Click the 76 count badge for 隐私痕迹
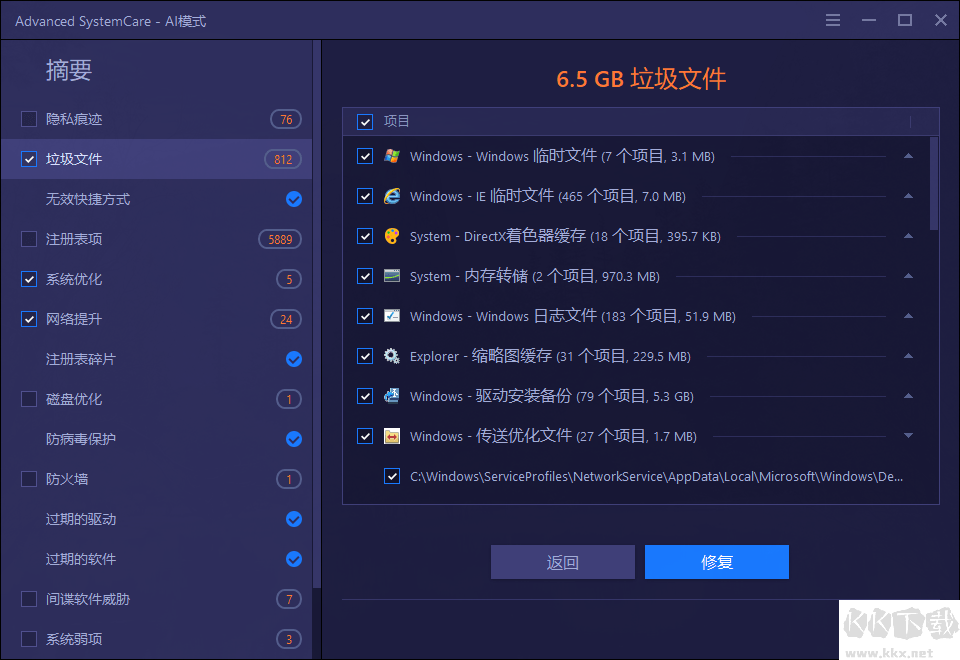The width and height of the screenshot is (960, 660). (286, 119)
